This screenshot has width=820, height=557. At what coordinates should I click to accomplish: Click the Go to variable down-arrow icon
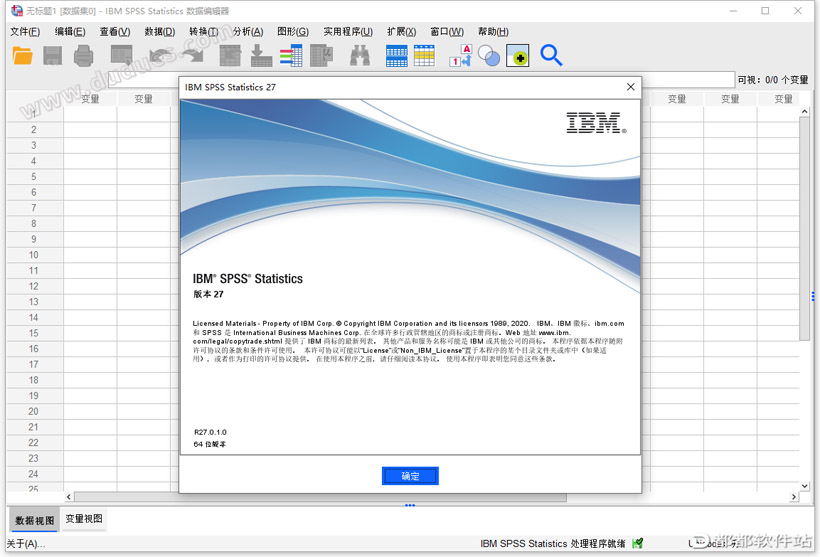point(261,55)
